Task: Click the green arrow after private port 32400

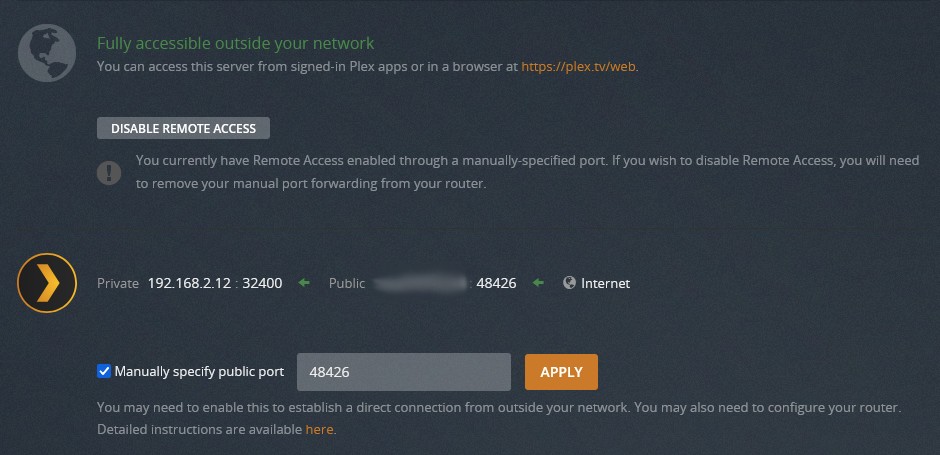Action: 304,283
